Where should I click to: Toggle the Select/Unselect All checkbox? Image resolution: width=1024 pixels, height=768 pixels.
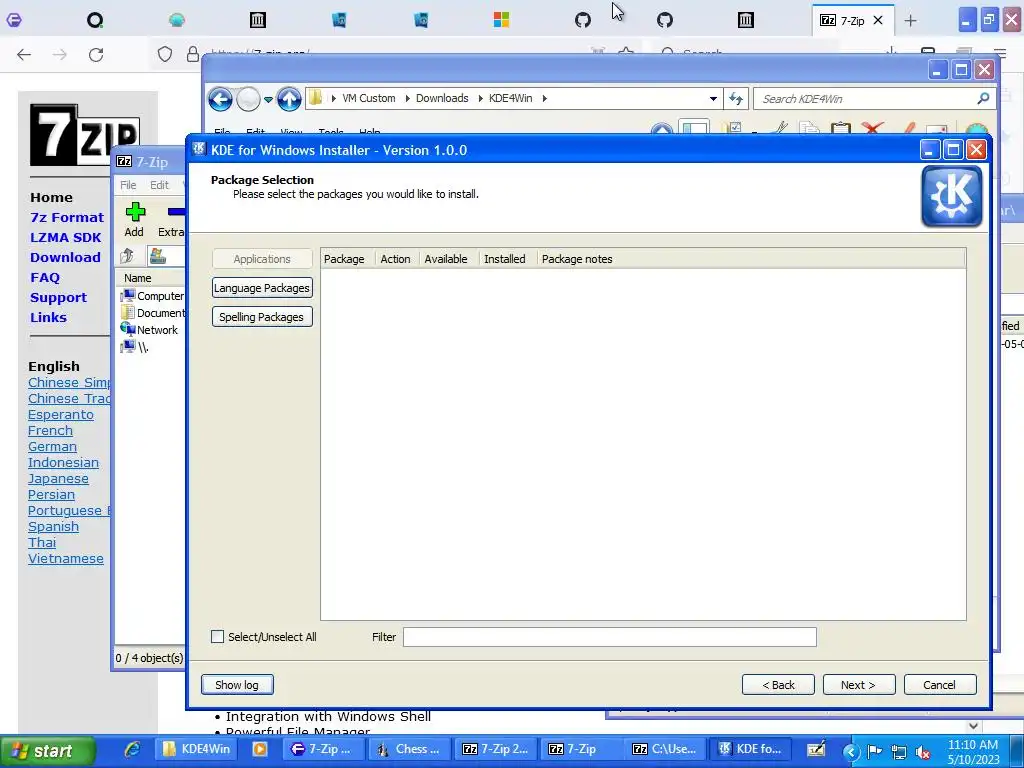217,637
